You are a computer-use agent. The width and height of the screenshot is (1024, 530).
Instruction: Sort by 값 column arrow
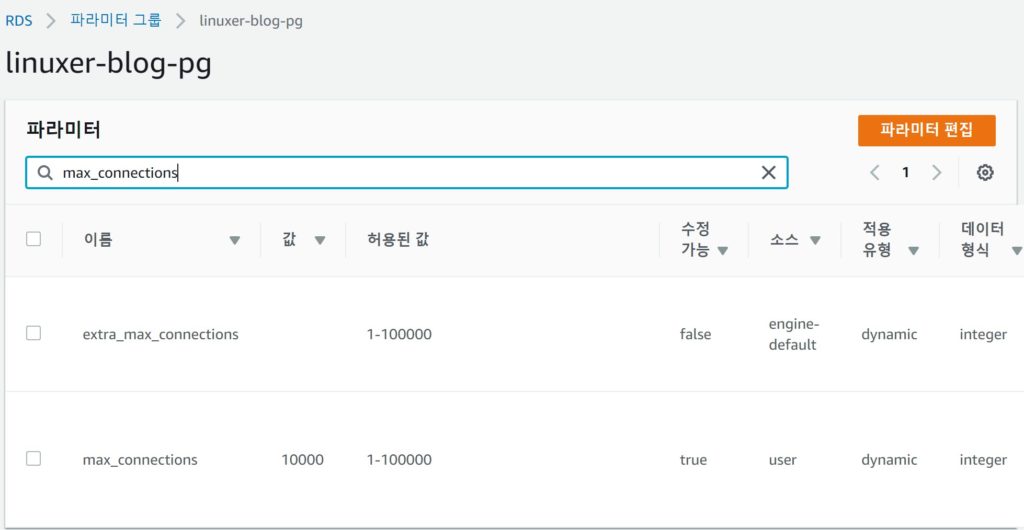pos(320,240)
